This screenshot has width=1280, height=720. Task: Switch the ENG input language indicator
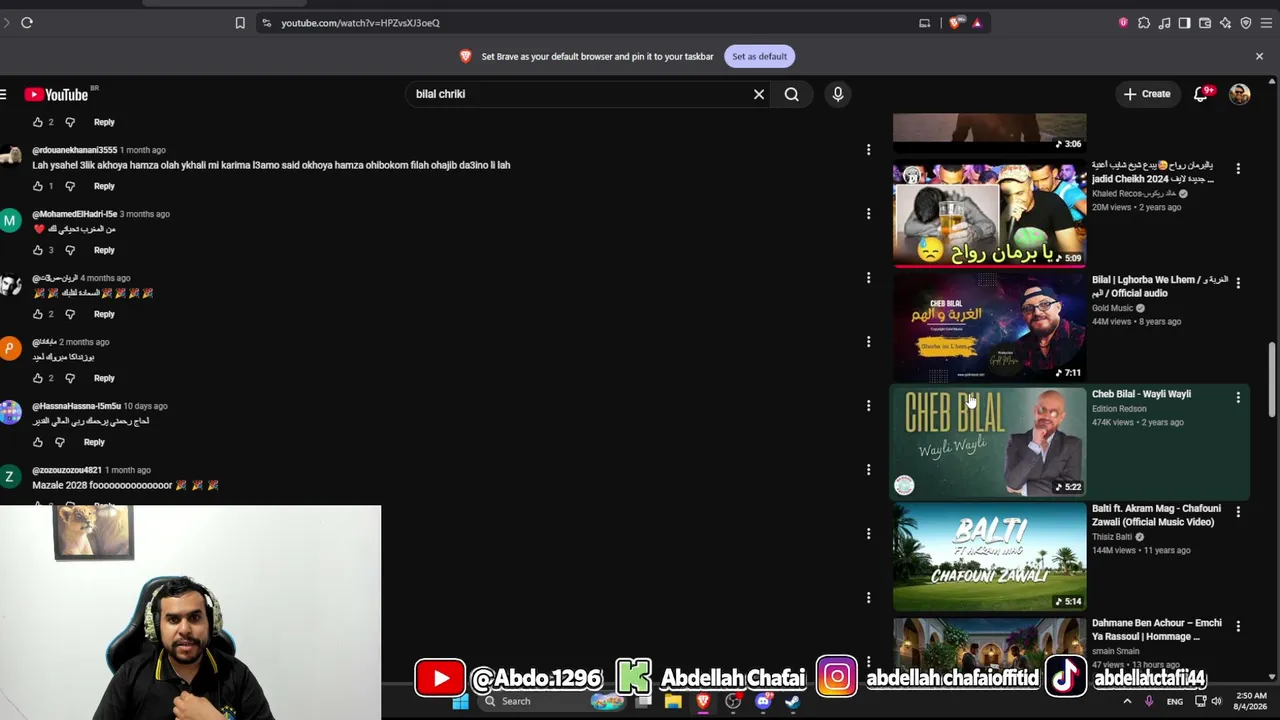[x=1175, y=702]
